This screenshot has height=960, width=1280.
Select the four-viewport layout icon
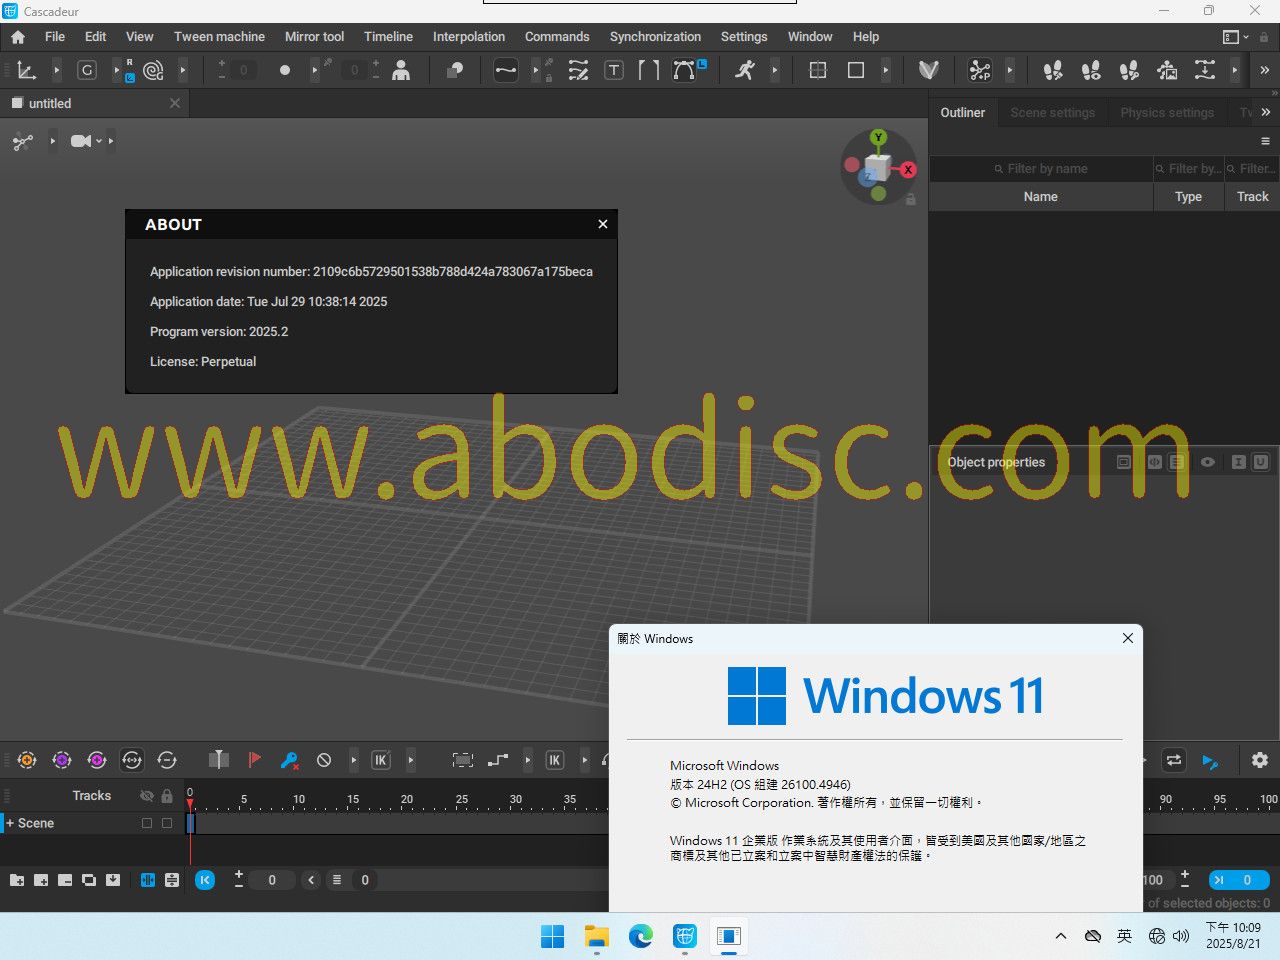(x=818, y=70)
